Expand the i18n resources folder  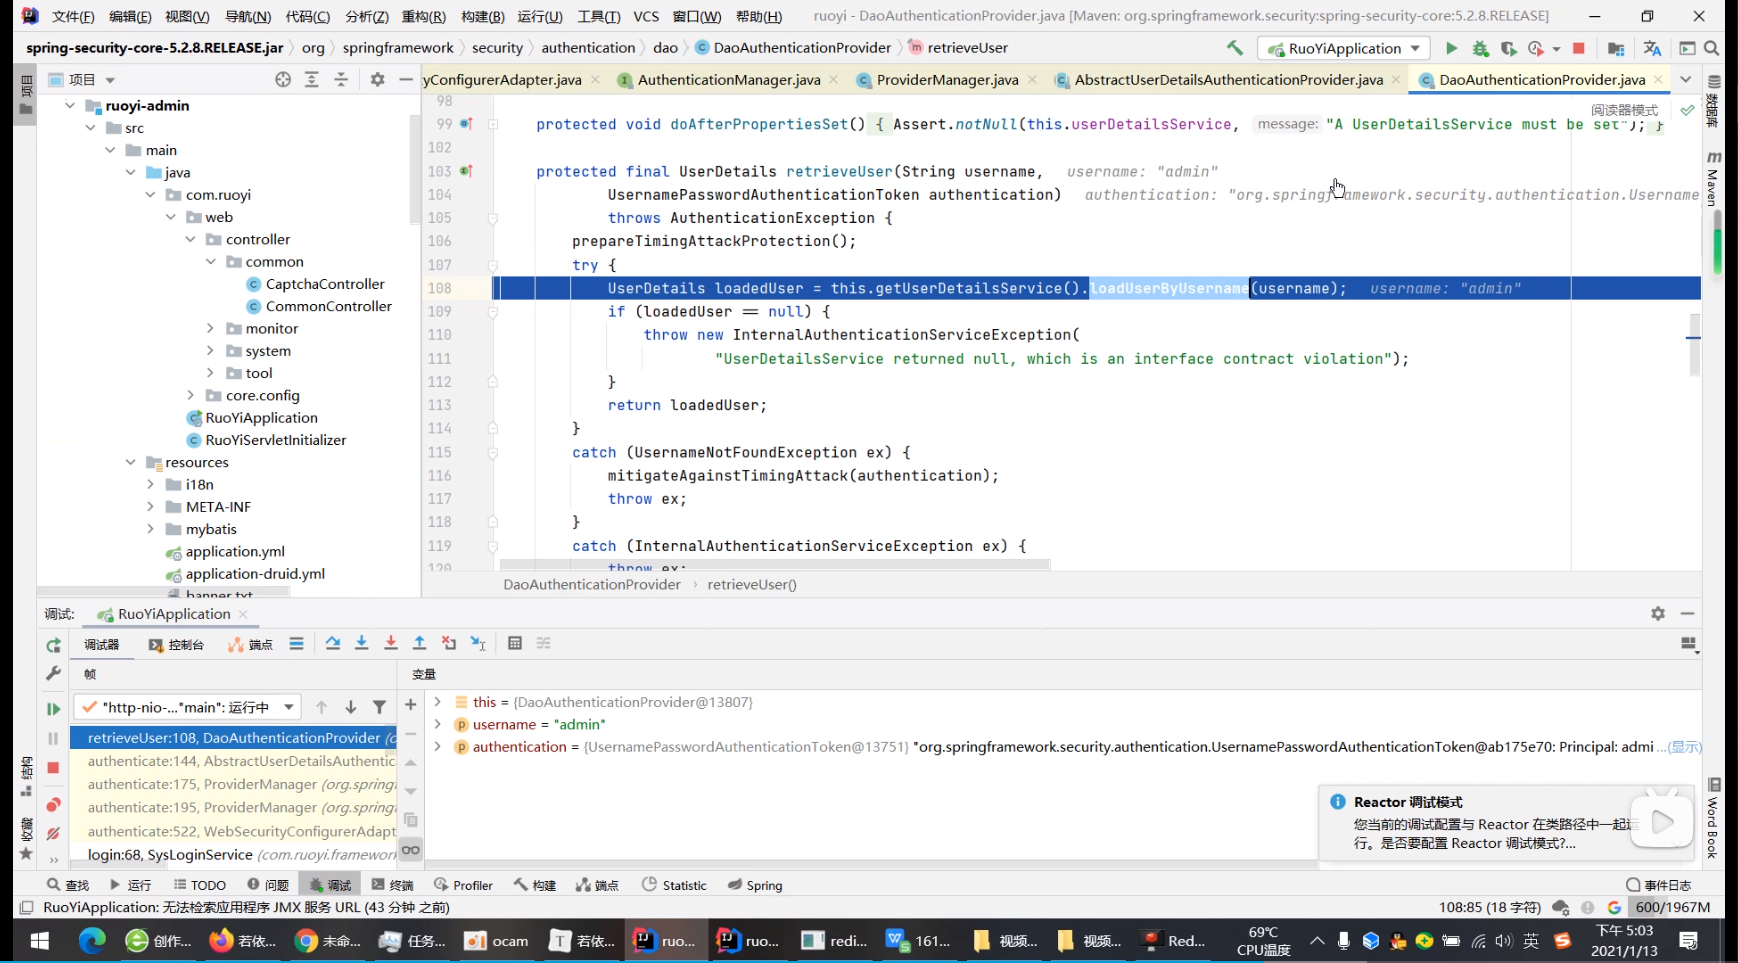pyautogui.click(x=150, y=484)
